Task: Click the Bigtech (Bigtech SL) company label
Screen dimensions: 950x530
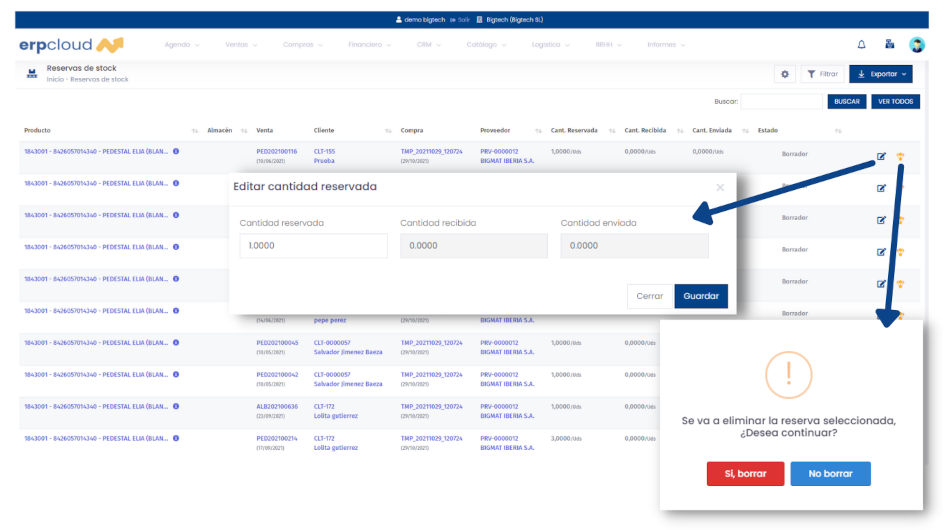Action: coord(510,20)
